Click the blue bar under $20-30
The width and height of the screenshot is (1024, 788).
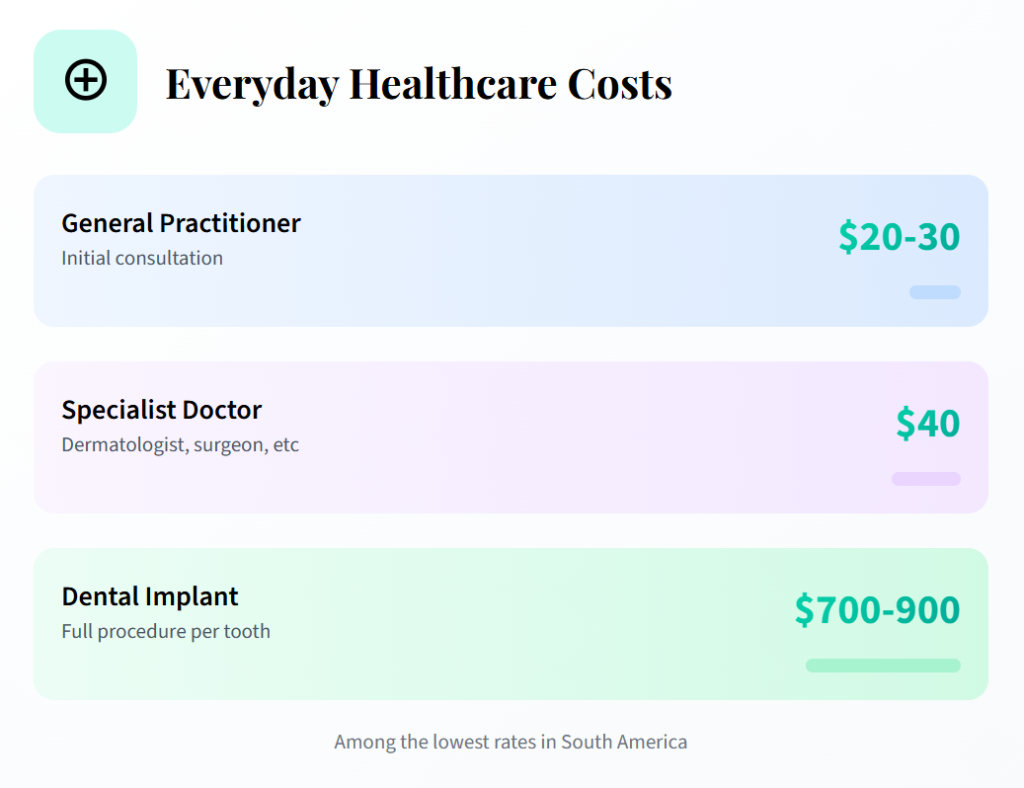[935, 292]
